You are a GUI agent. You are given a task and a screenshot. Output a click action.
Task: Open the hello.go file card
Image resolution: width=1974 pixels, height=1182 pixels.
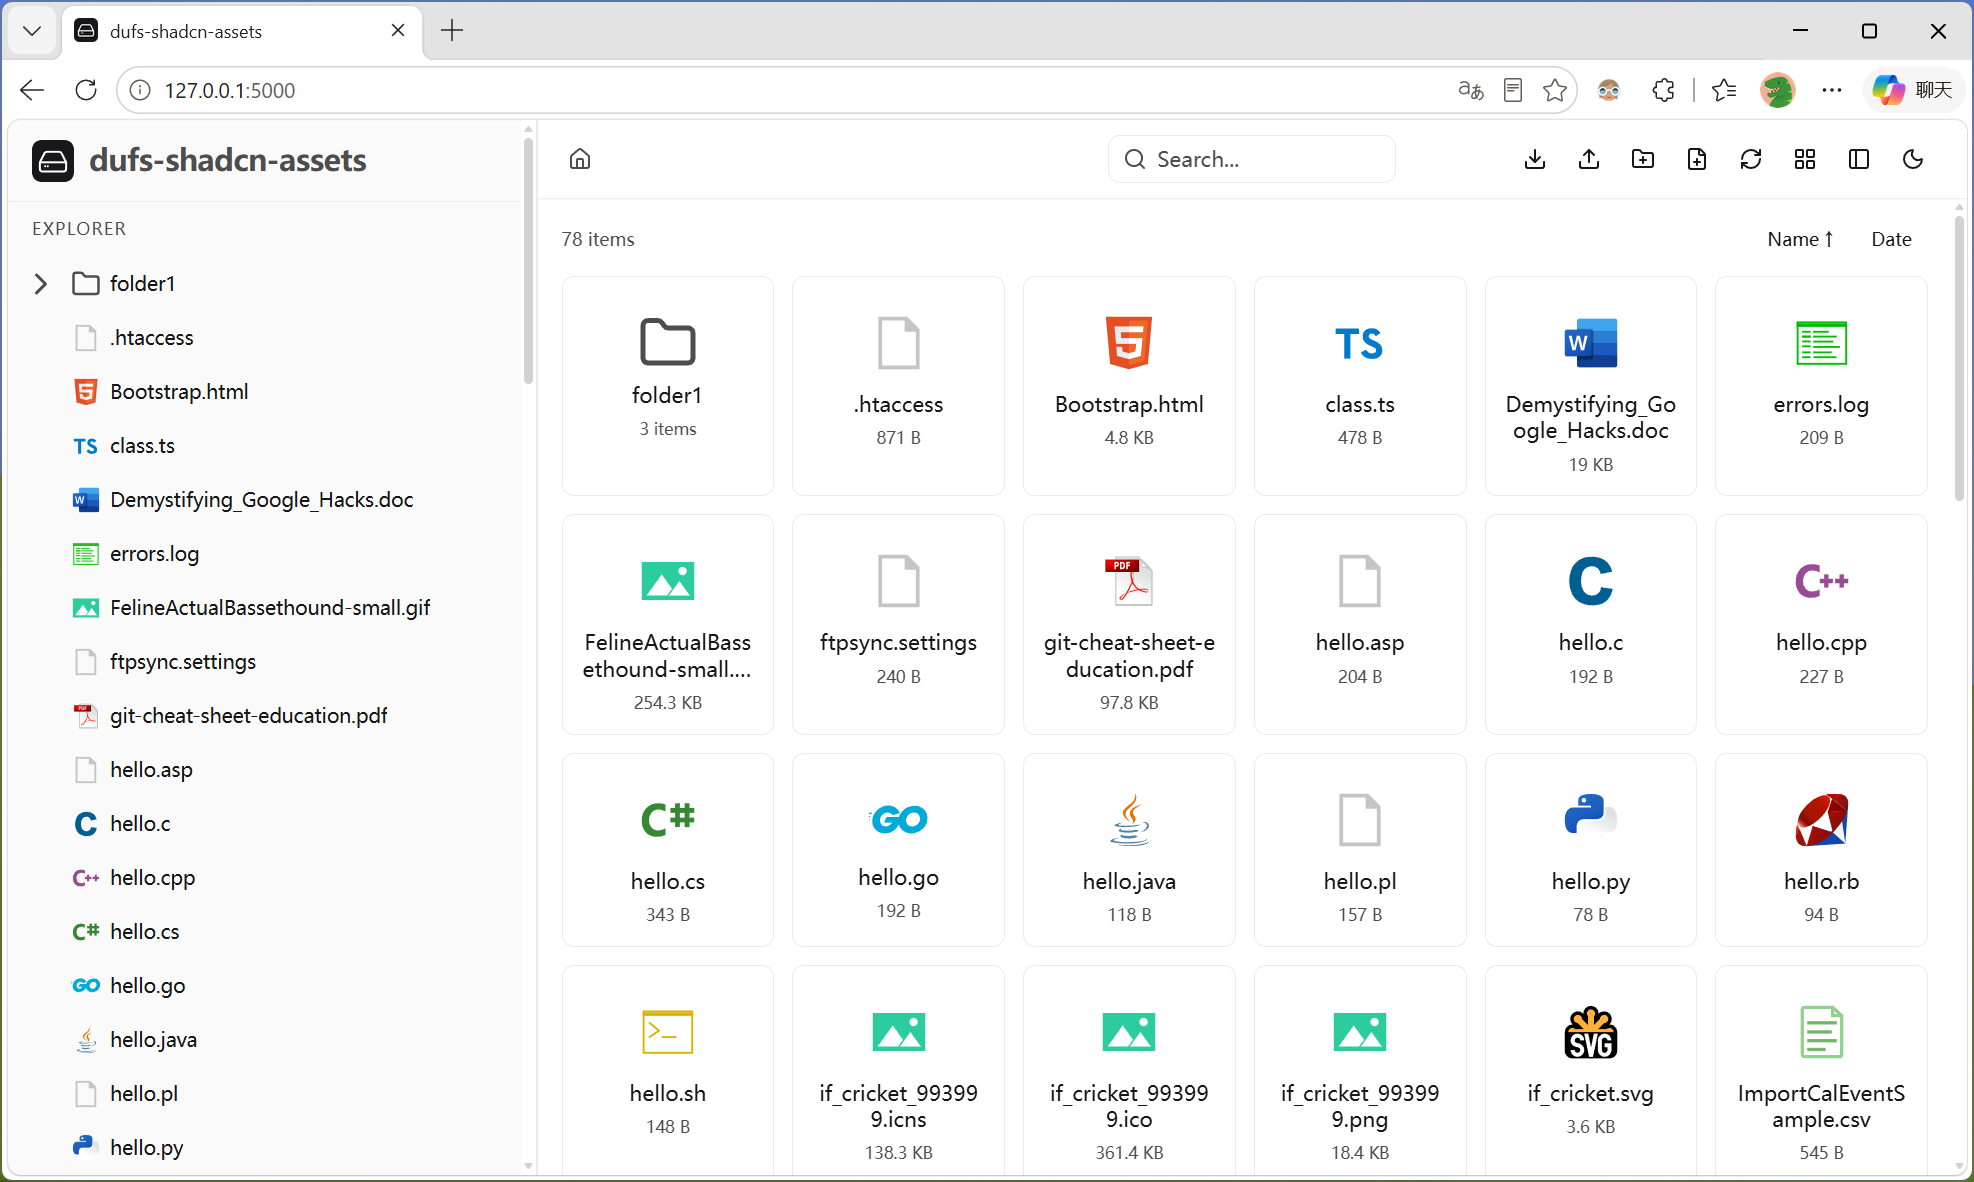[x=898, y=850]
